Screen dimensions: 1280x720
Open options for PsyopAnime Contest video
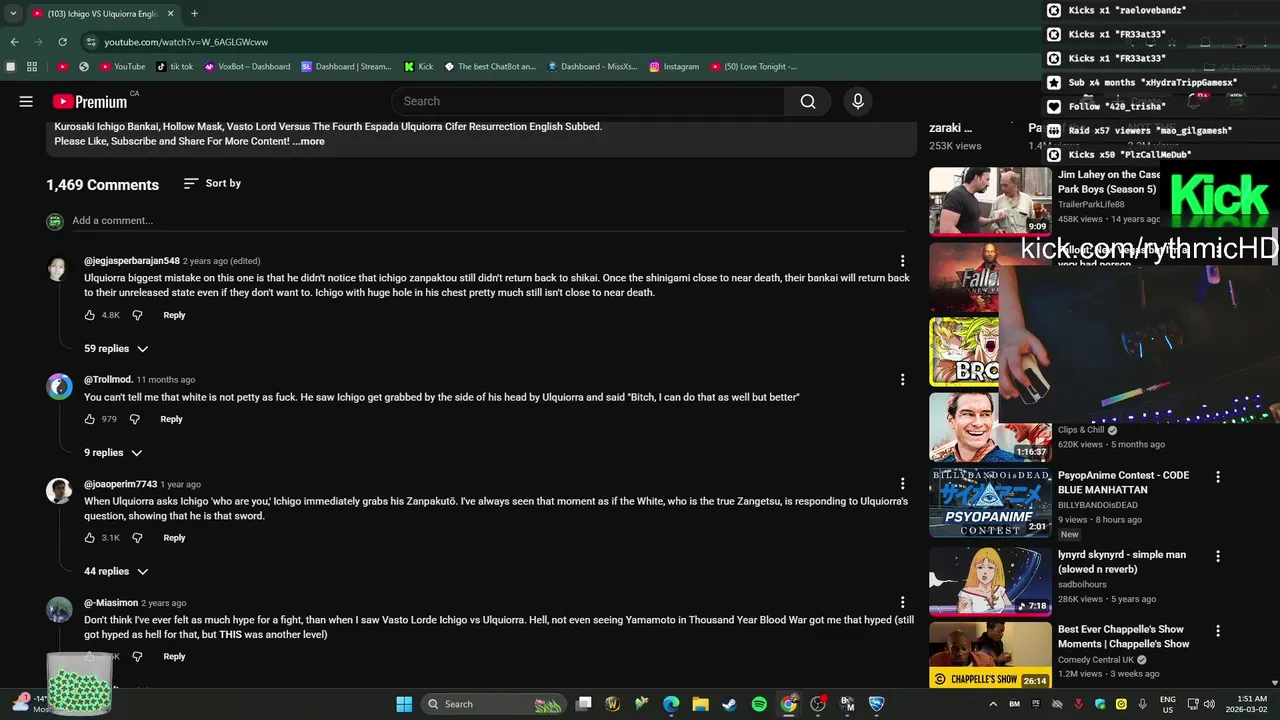point(1218,478)
